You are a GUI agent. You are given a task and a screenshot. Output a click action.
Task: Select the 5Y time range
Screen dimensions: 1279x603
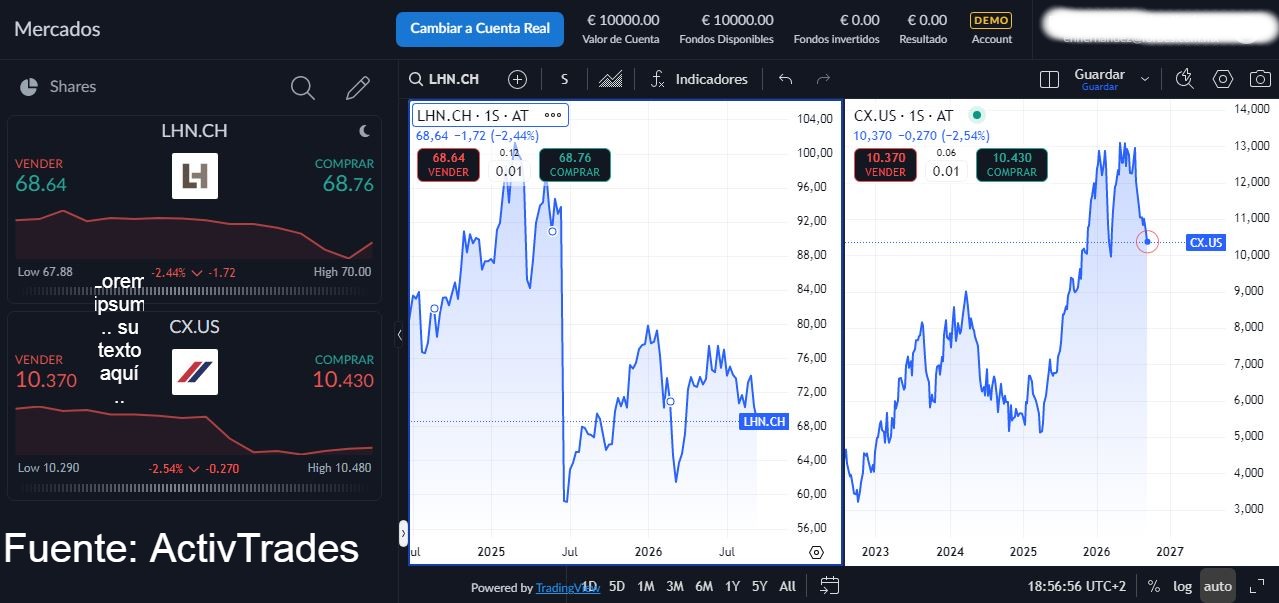[760, 586]
